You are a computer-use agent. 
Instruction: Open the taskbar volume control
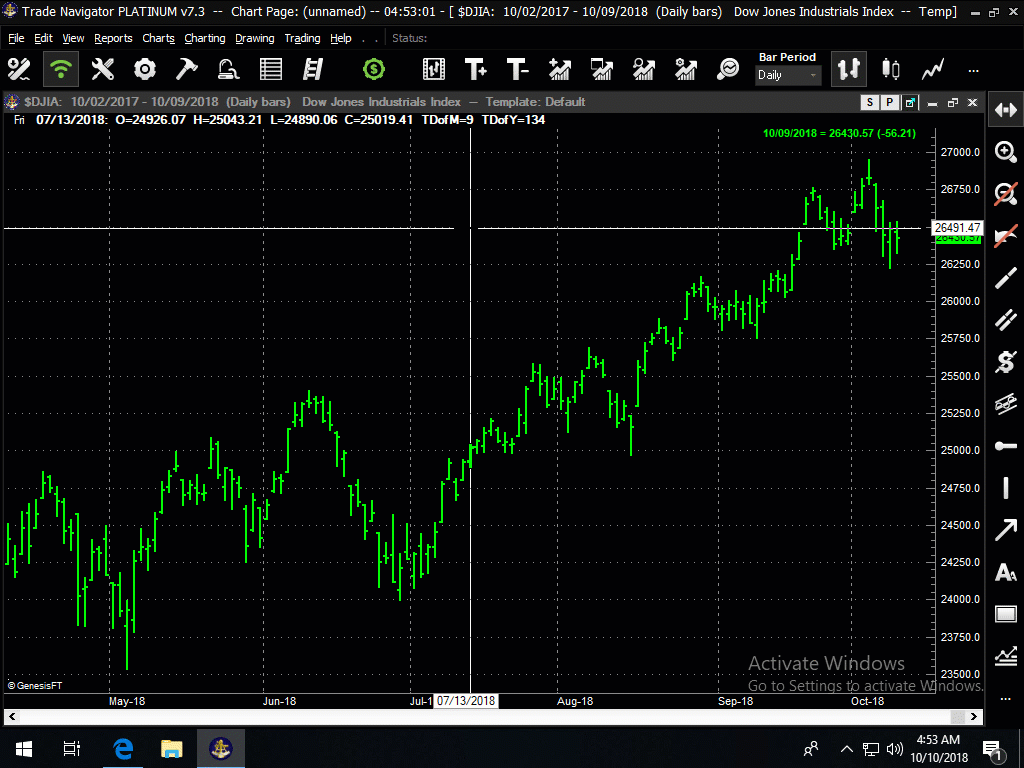895,748
